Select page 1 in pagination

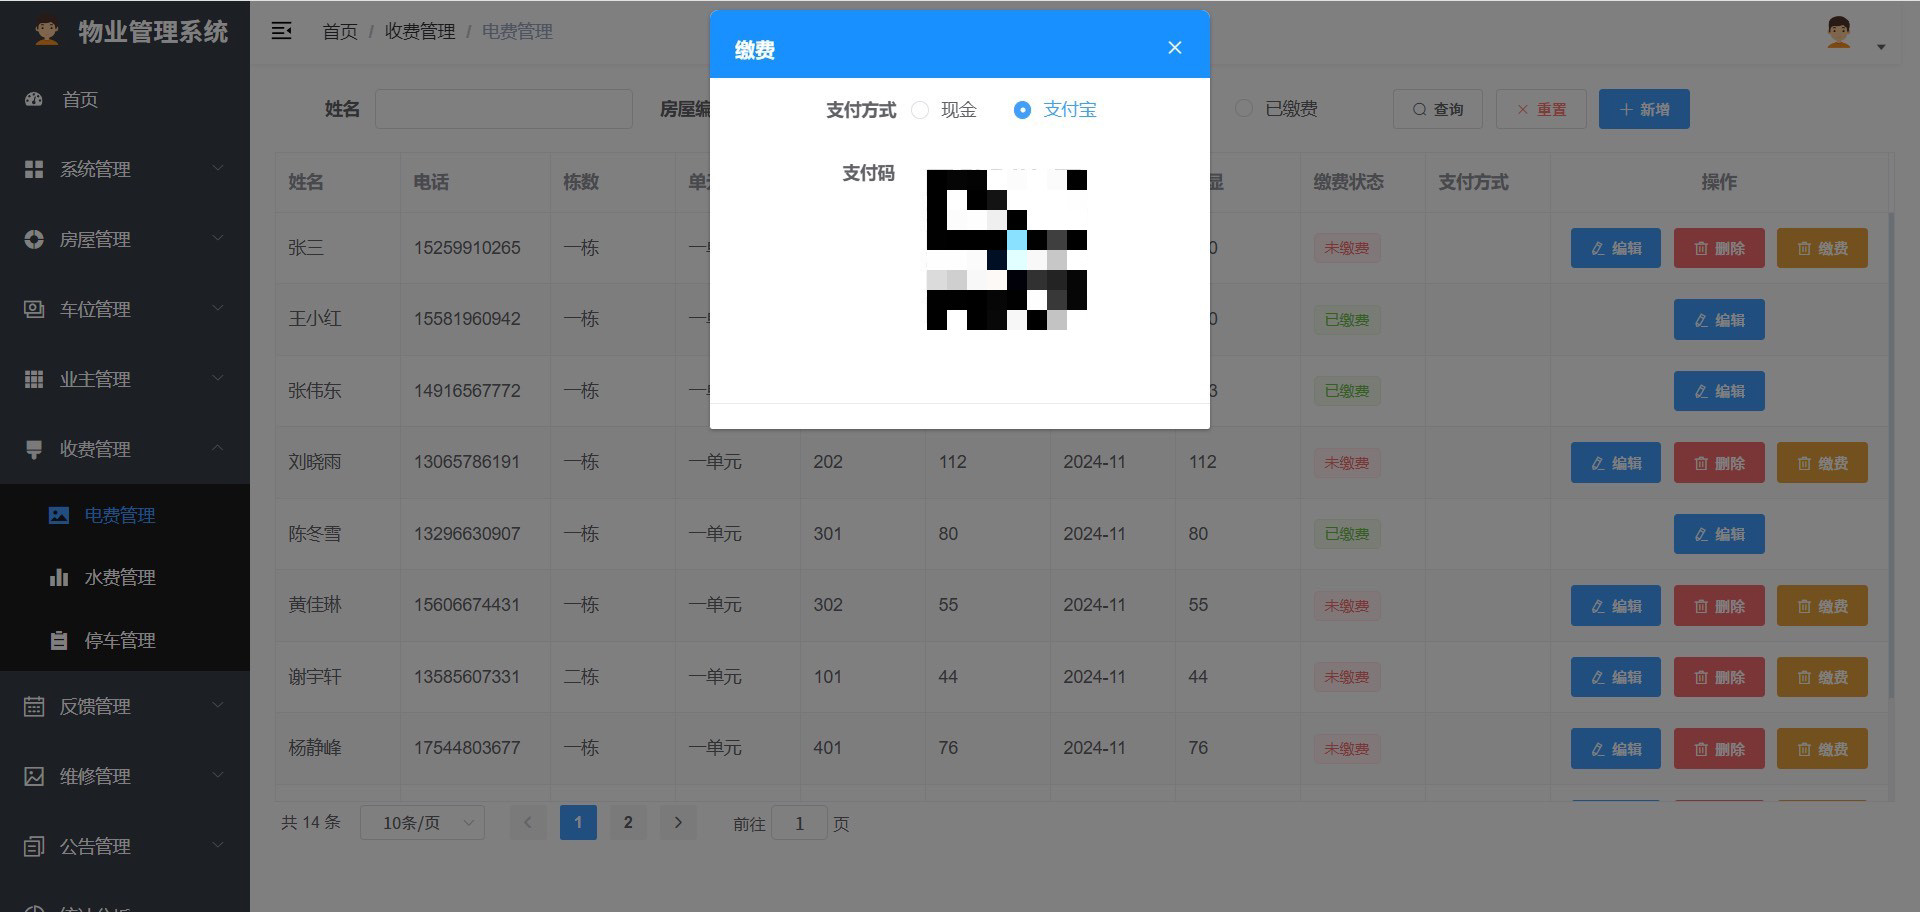[578, 822]
